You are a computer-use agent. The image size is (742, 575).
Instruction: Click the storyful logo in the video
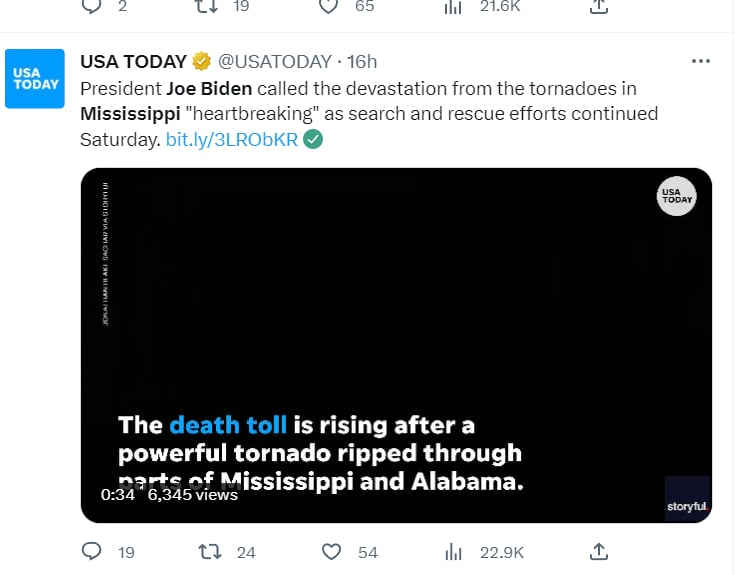point(688,506)
